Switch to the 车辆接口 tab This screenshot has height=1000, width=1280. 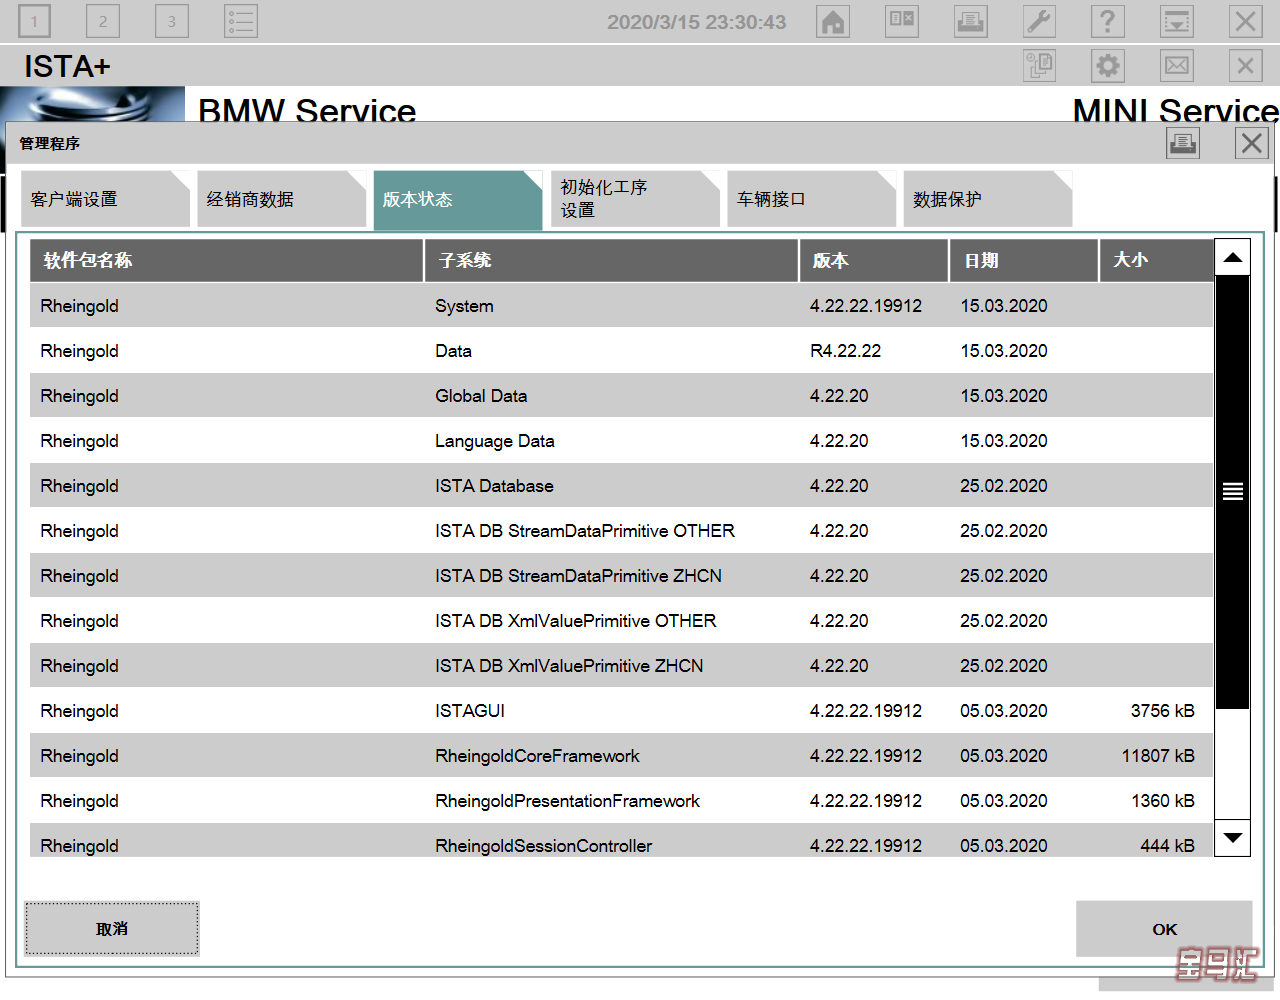pos(811,199)
